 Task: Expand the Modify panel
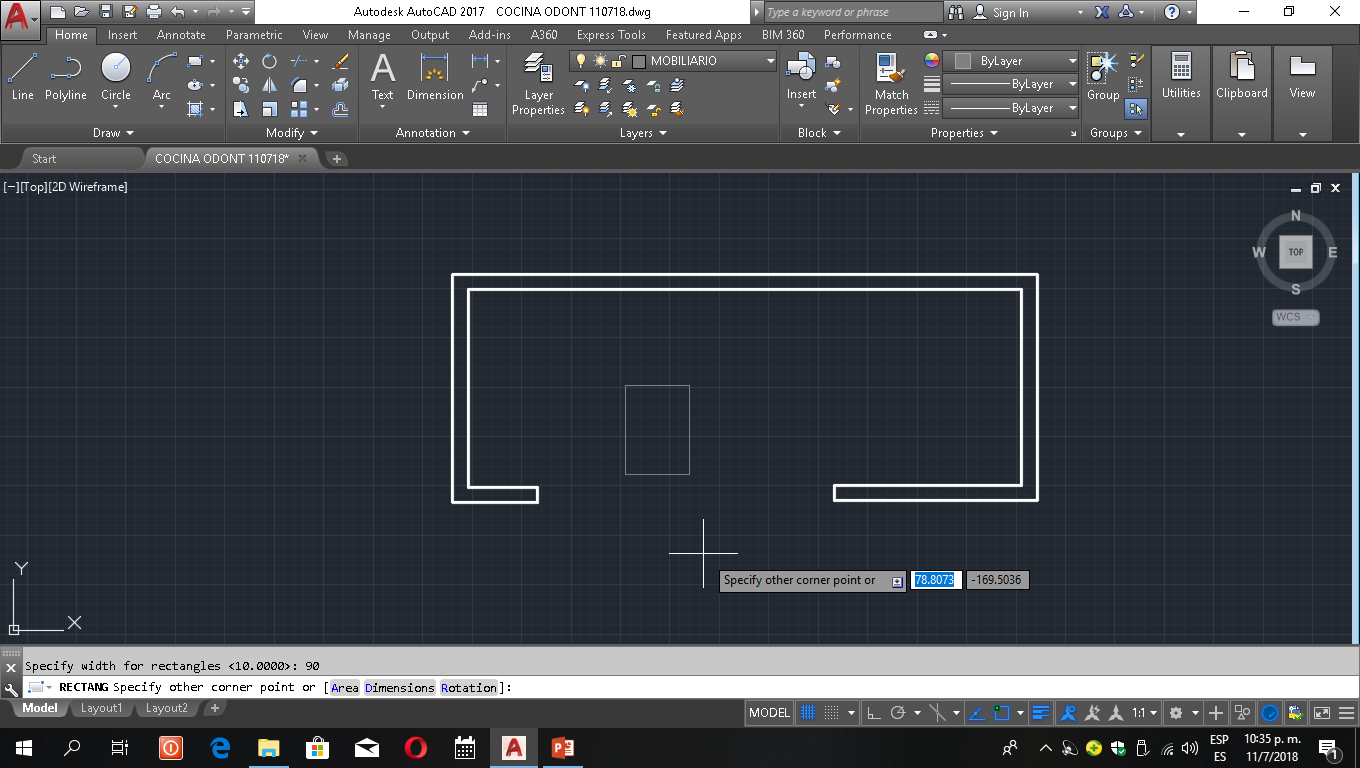[292, 132]
